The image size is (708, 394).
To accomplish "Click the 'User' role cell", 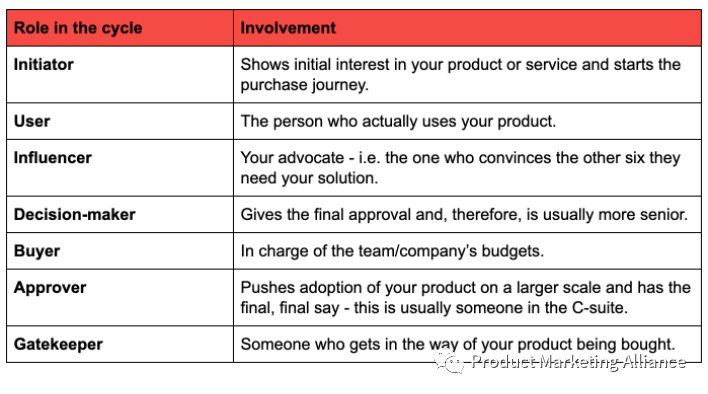I will [120, 121].
